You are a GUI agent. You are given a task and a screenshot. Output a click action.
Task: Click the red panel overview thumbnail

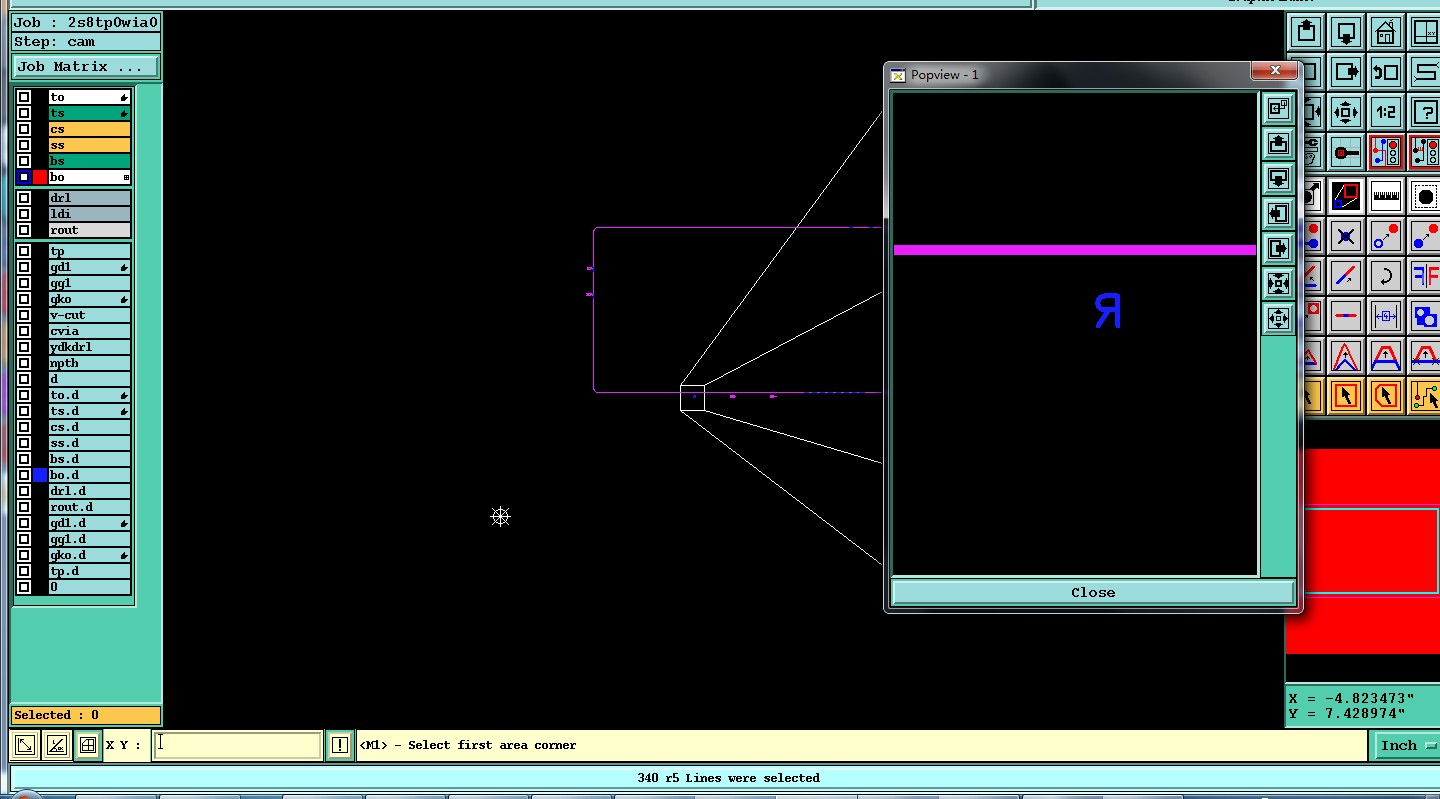pos(1362,551)
